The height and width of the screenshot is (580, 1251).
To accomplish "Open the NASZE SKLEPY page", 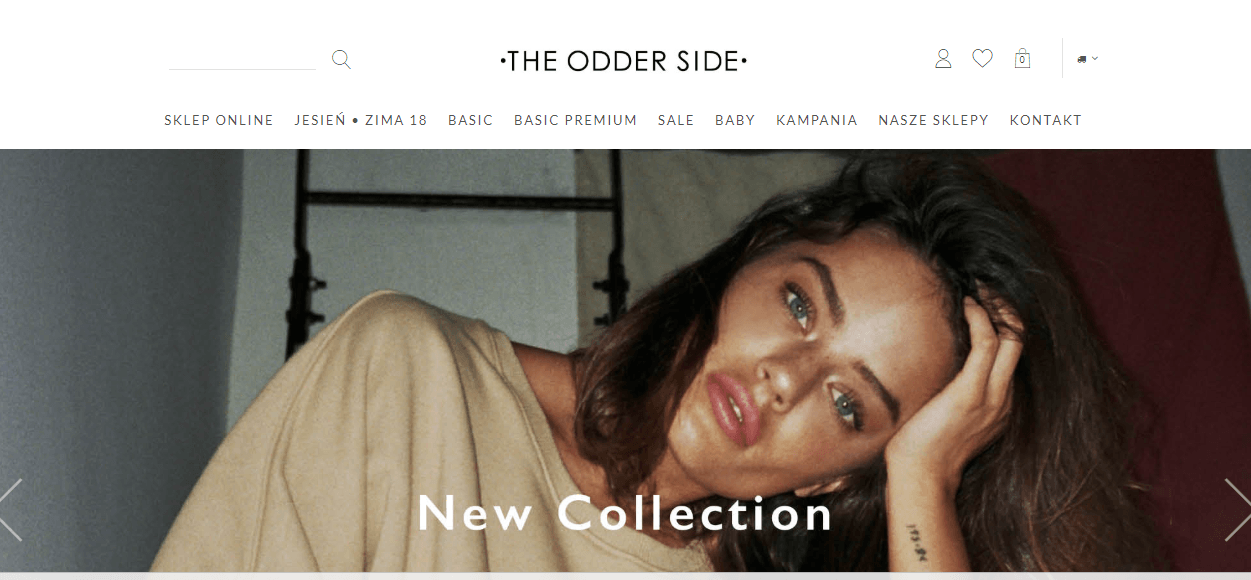I will pyautogui.click(x=934, y=120).
